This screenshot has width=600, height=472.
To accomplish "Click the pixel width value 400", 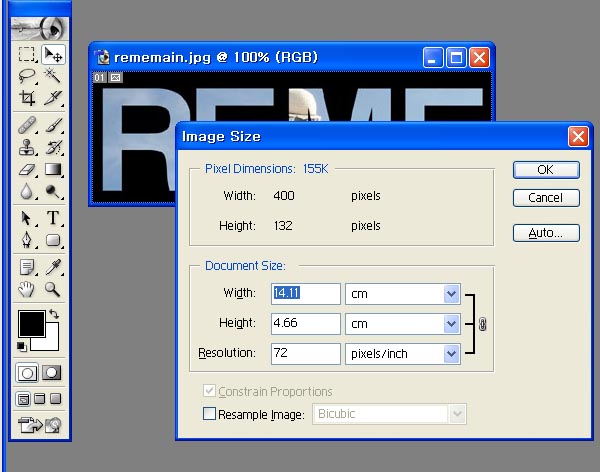I will (284, 196).
